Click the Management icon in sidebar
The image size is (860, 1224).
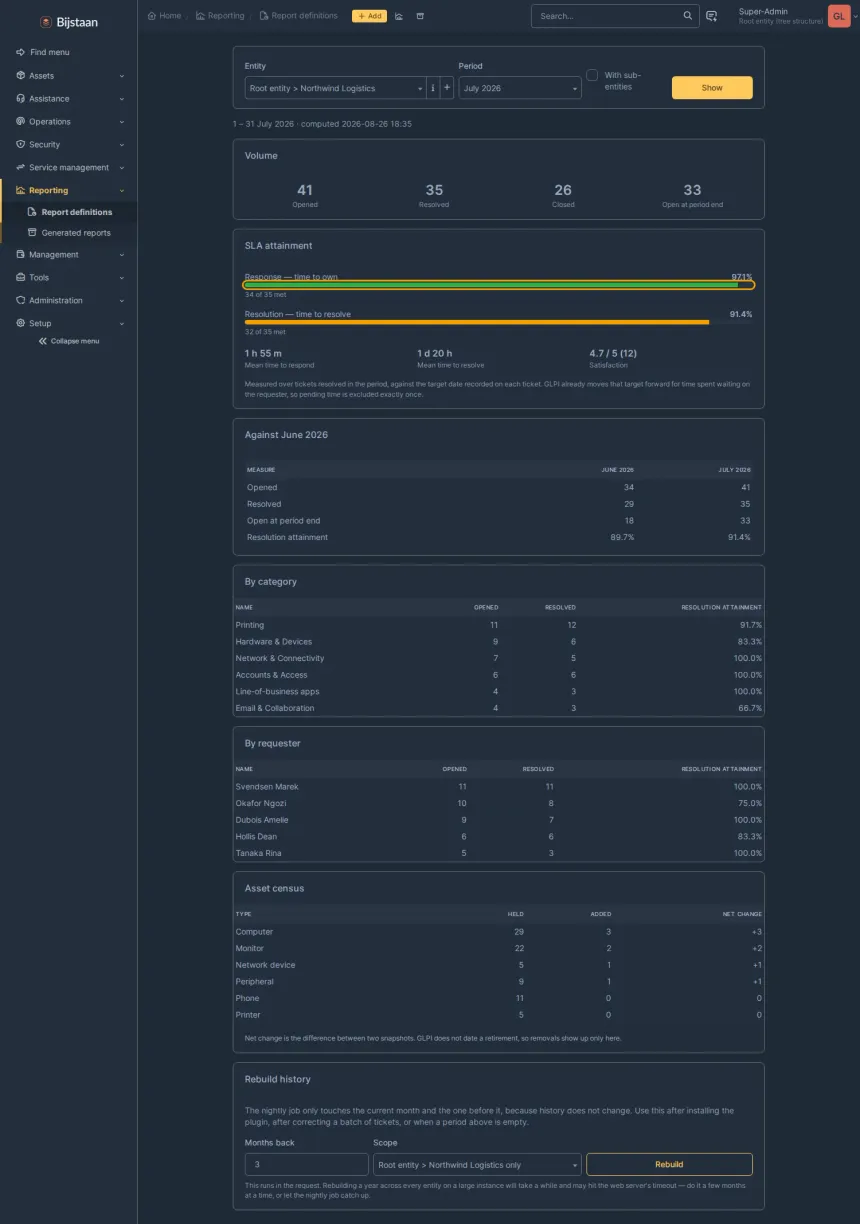click(20, 254)
